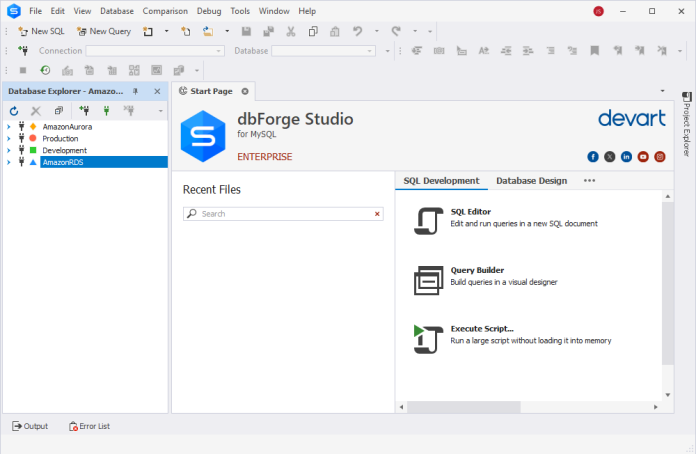The image size is (696, 454).
Task: Click the New Query toolbar button
Action: click(x=103, y=31)
